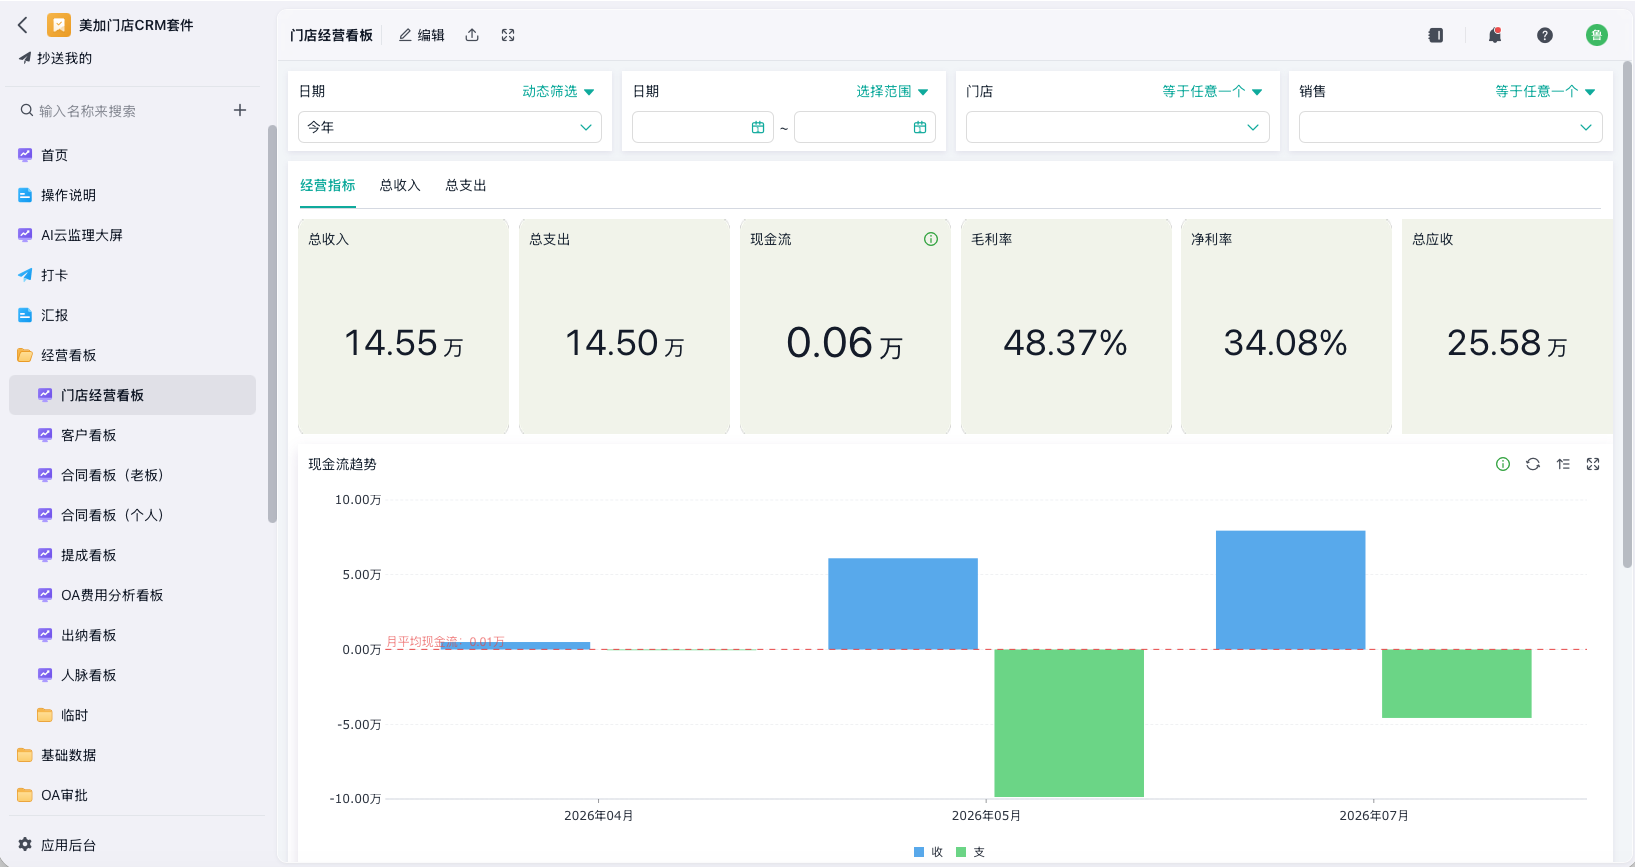Expand 现金流趋势 chart to fullscreen

(1593, 464)
